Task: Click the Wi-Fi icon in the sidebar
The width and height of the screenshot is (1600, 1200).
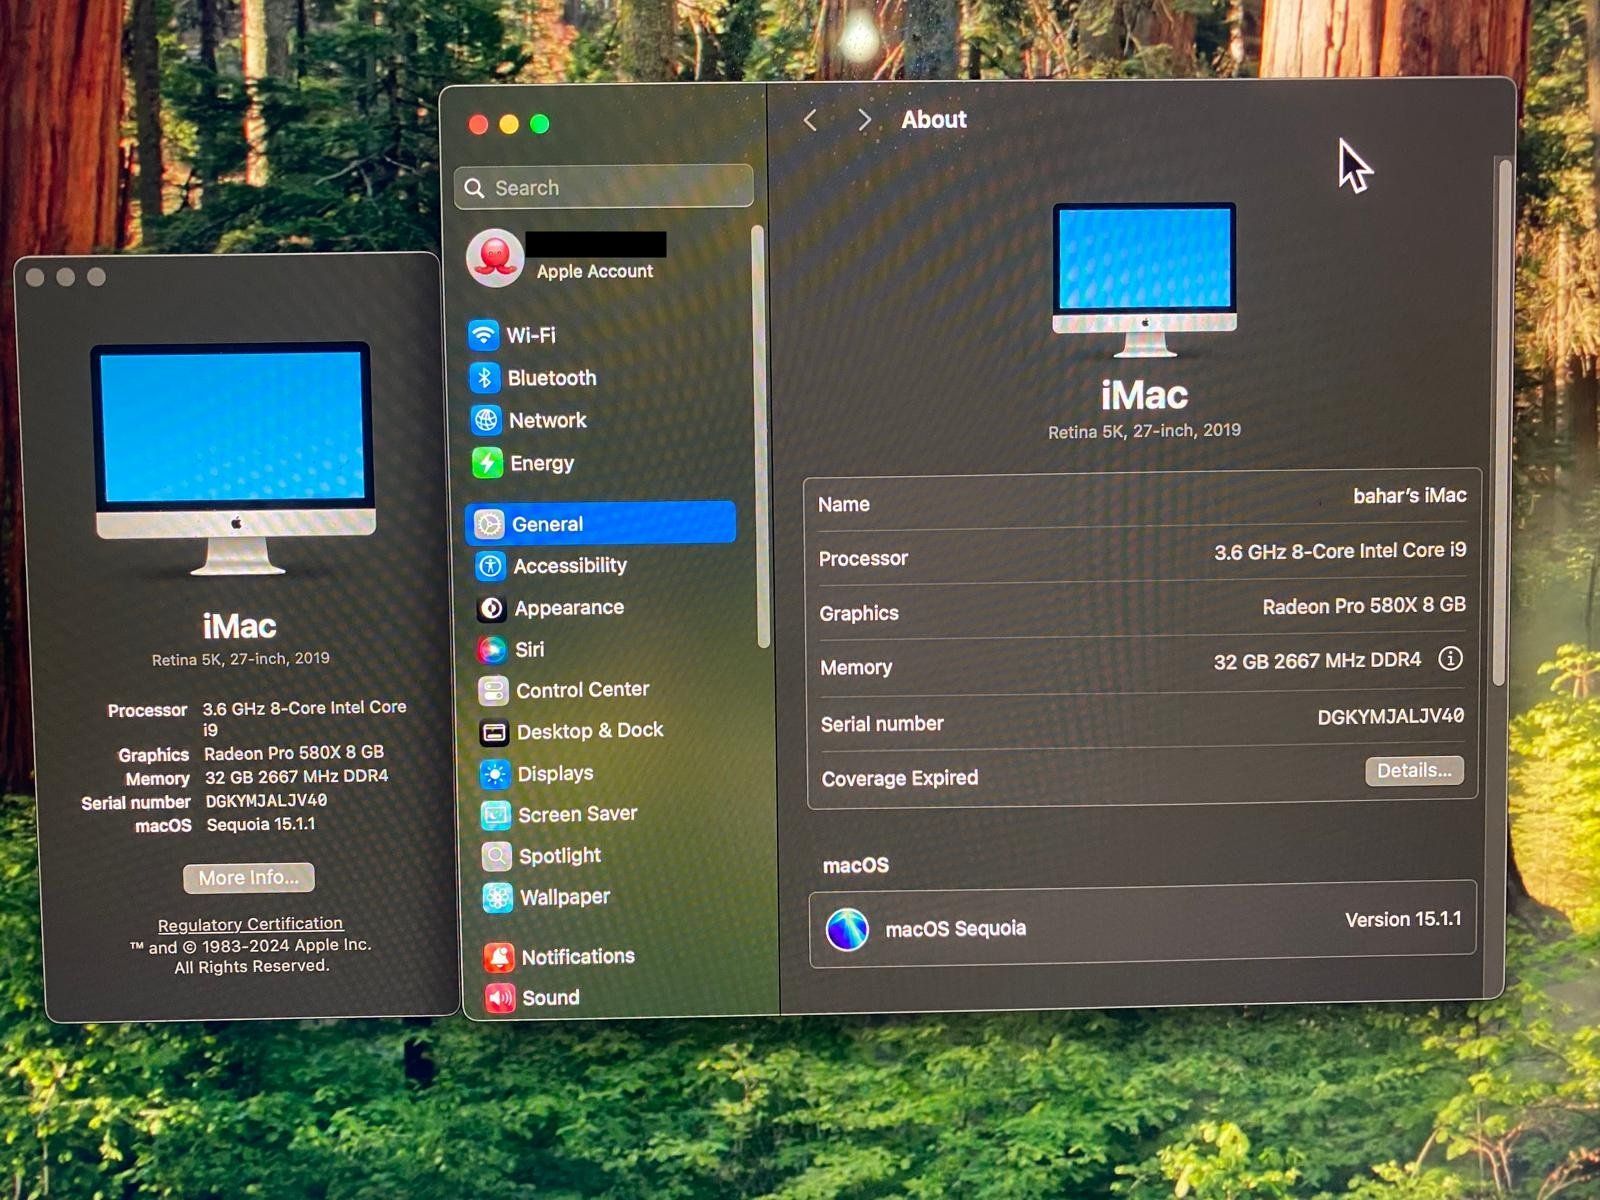Action: click(x=484, y=335)
